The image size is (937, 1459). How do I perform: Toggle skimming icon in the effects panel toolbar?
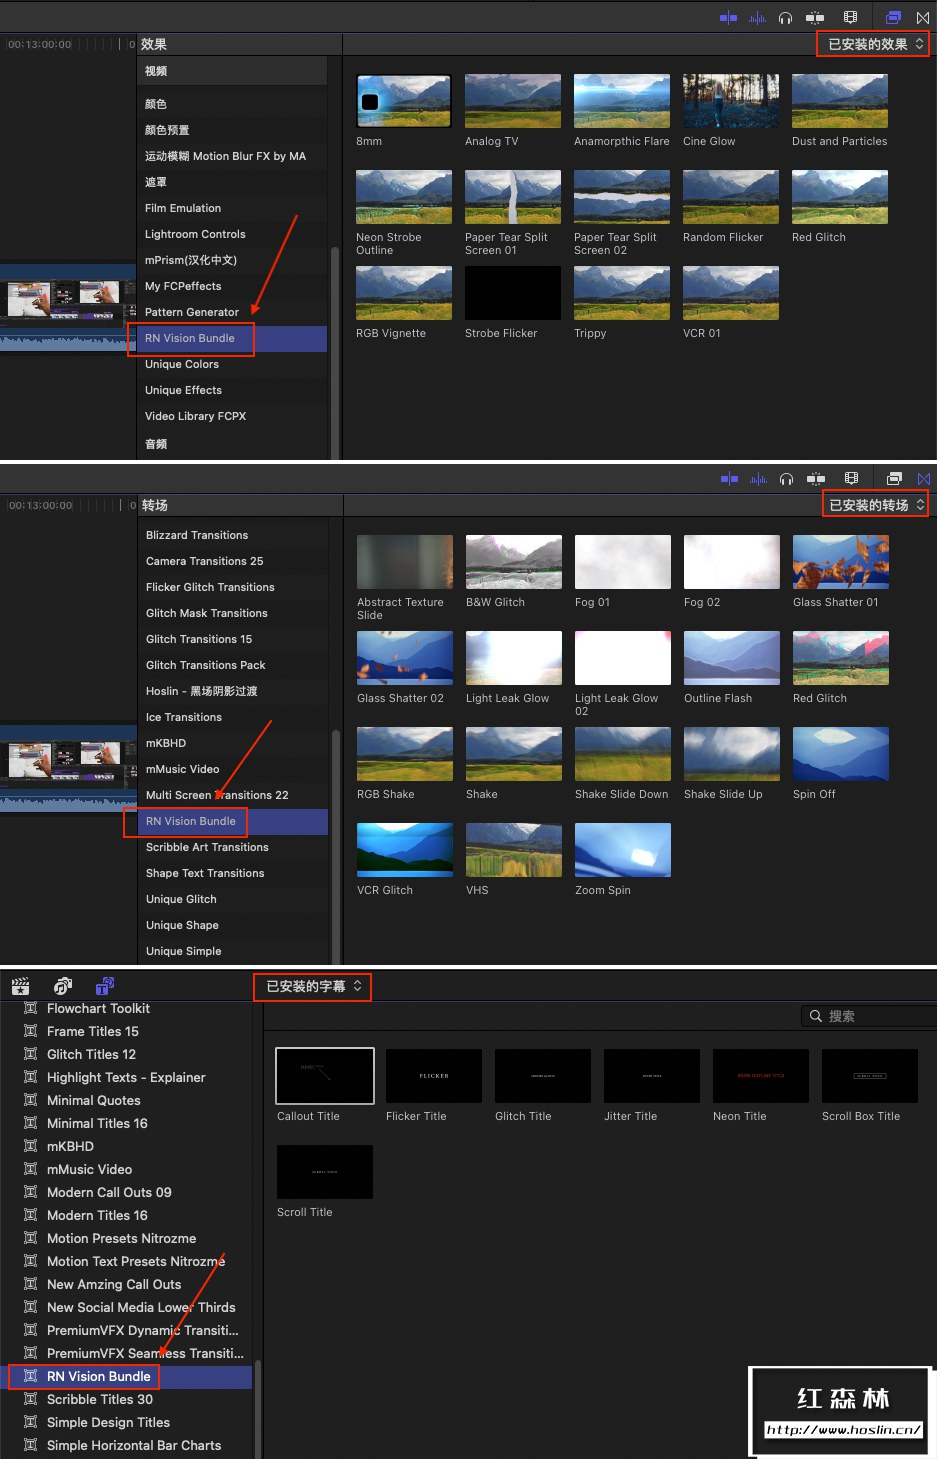point(815,17)
